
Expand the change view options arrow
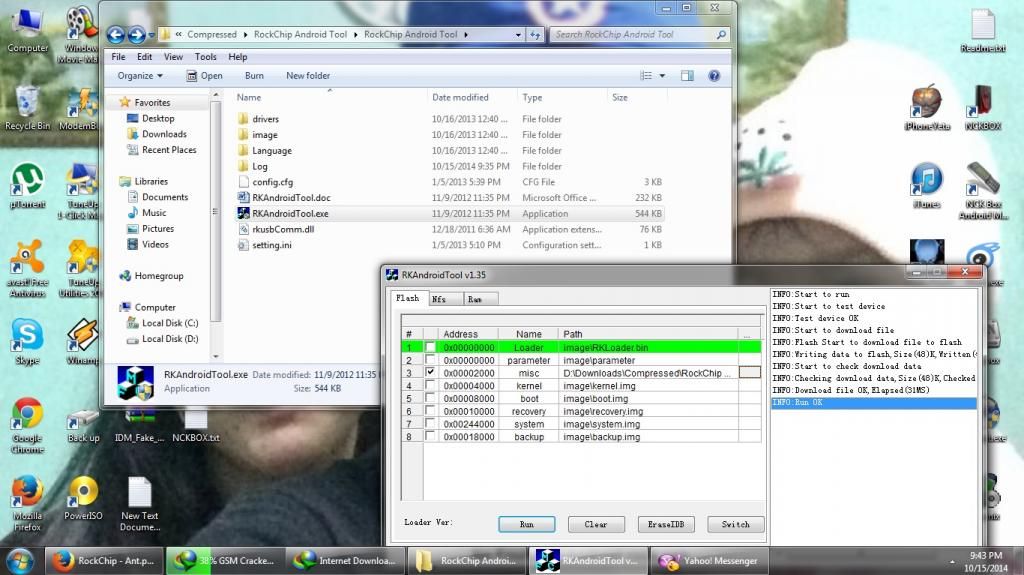coord(662,76)
